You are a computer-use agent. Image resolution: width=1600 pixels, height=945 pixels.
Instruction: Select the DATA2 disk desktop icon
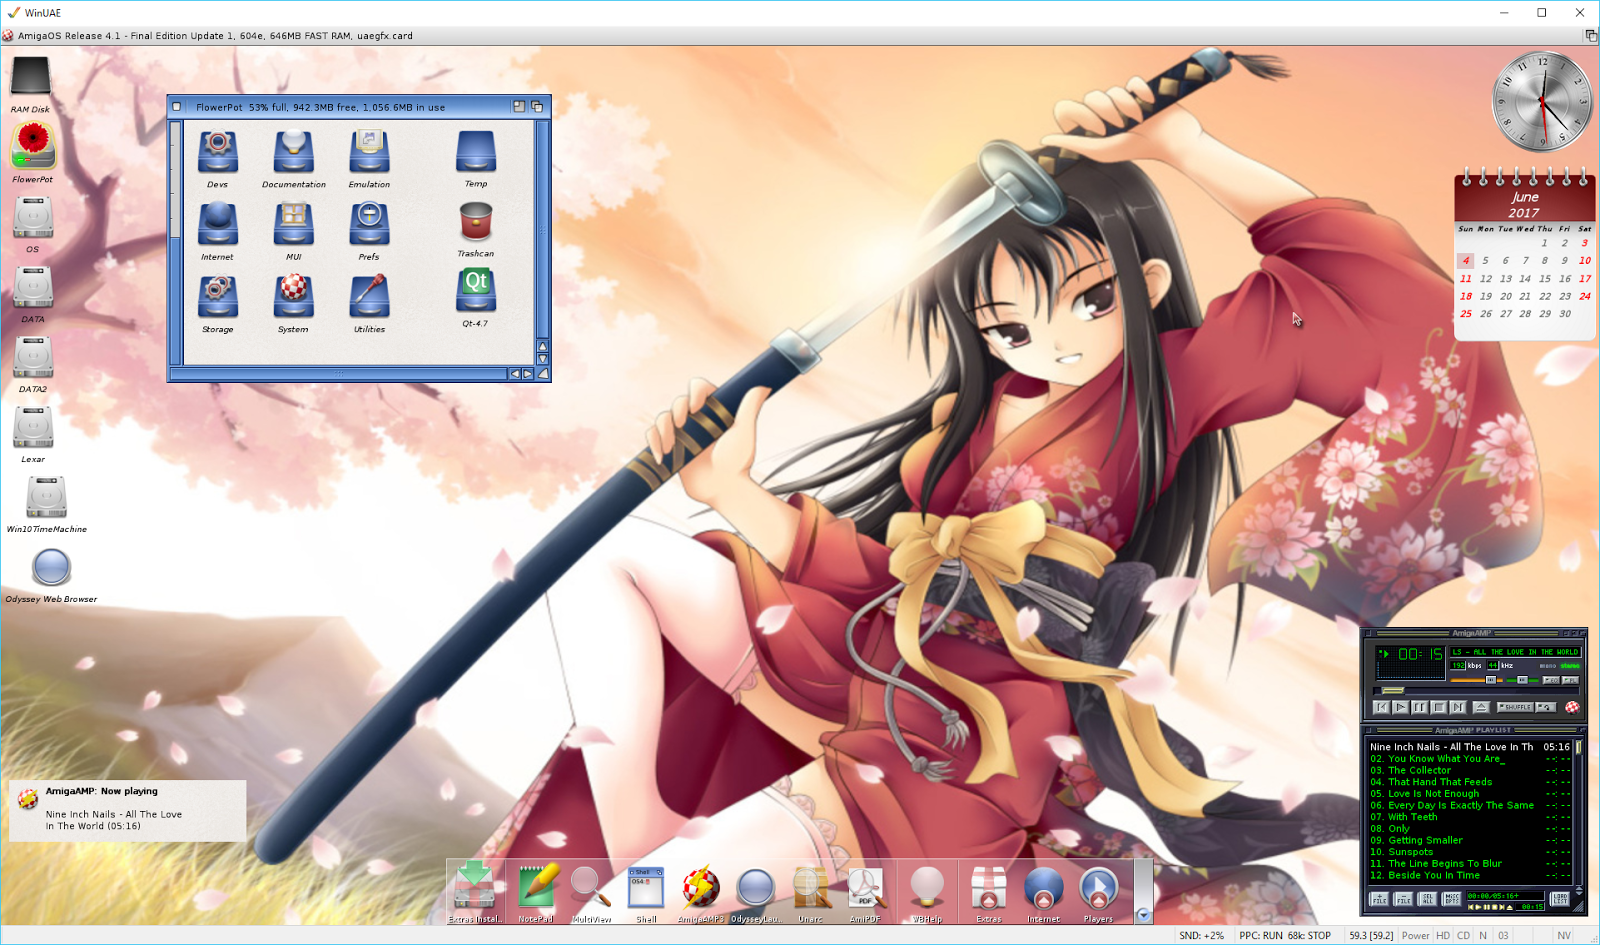coord(33,363)
